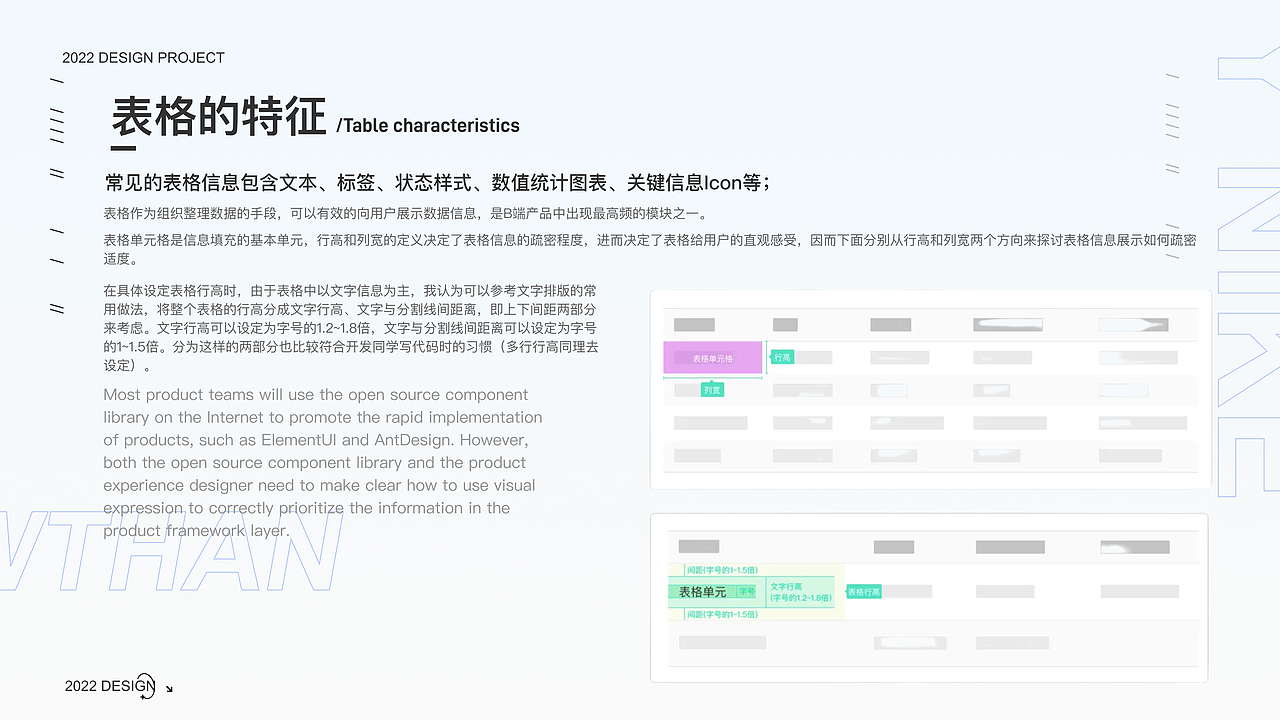
Task: Click the 2022 DESIGN footer text
Action: [110, 686]
